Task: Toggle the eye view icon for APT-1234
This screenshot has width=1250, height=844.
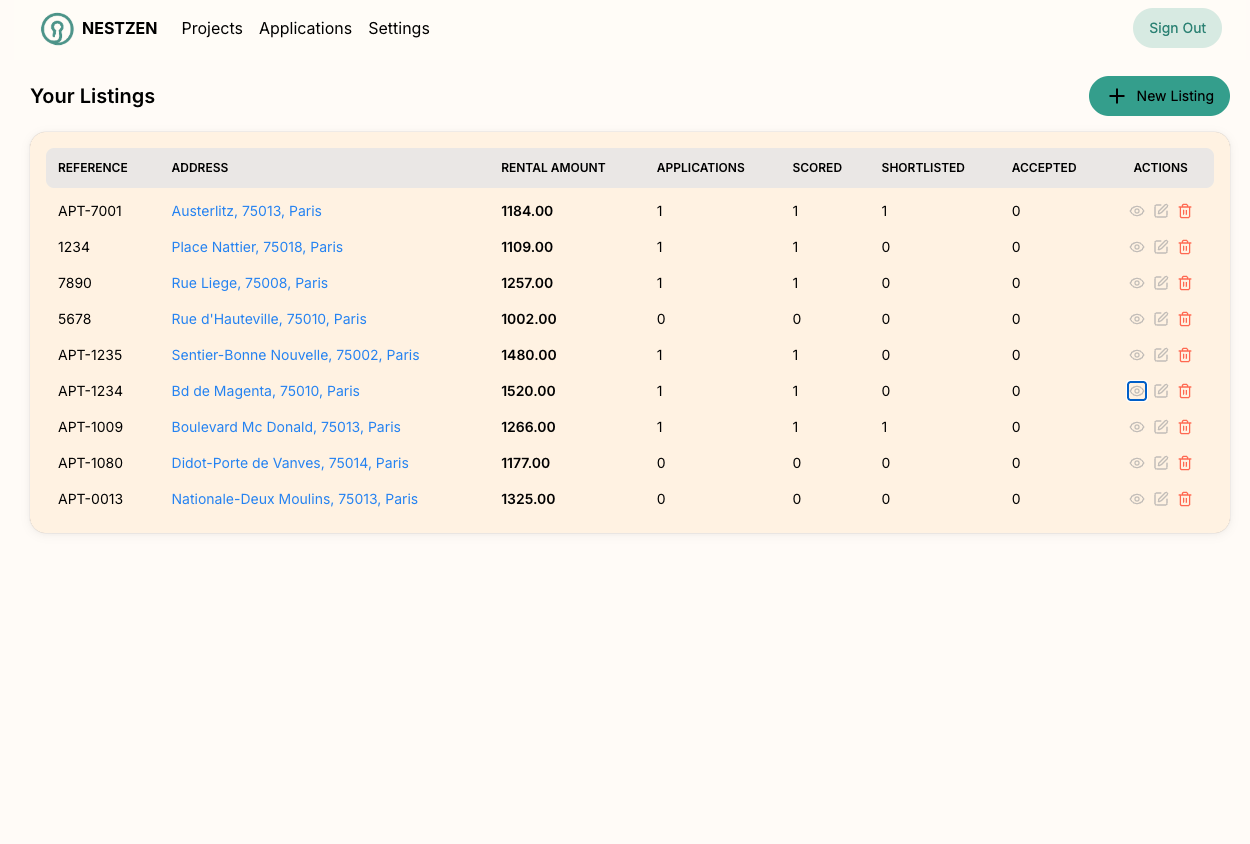Action: coord(1137,391)
